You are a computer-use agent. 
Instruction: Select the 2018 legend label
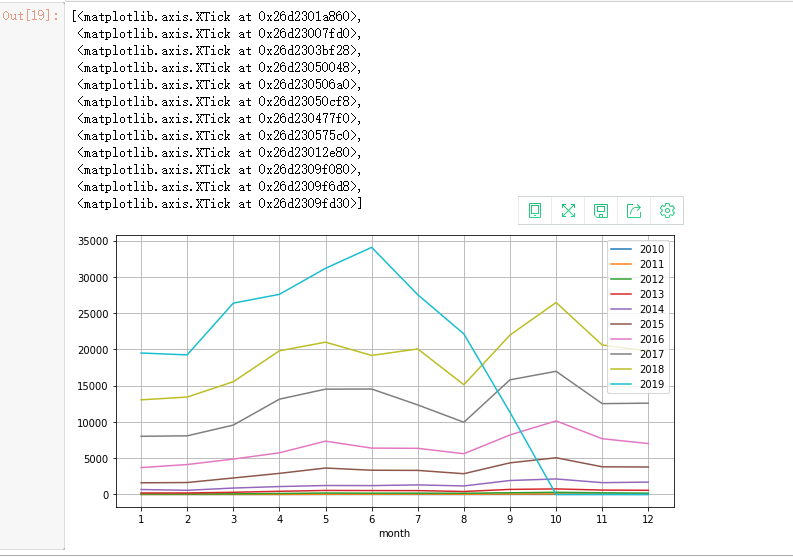(652, 369)
